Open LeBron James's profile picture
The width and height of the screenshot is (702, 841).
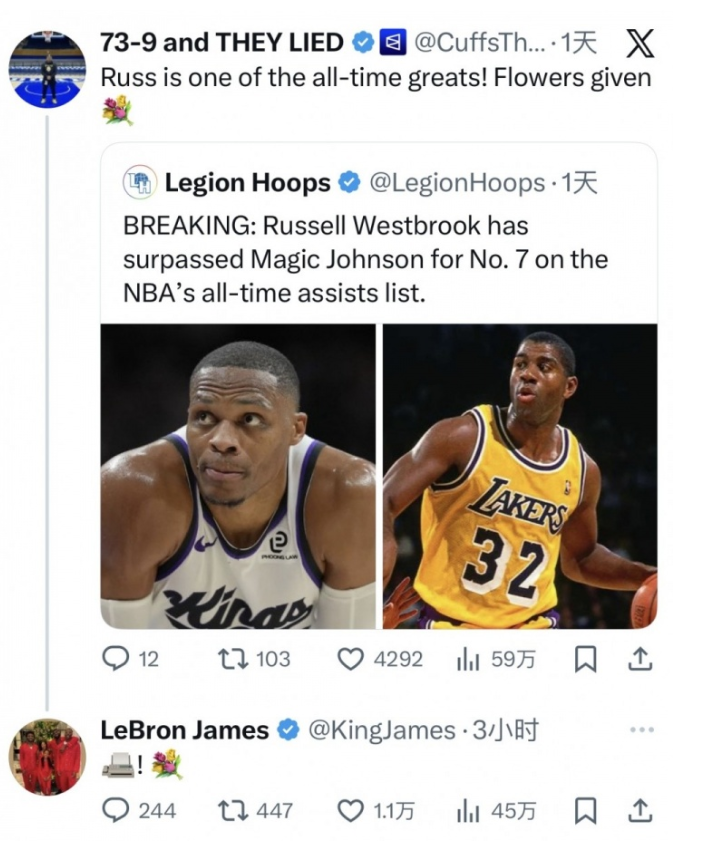point(46,757)
